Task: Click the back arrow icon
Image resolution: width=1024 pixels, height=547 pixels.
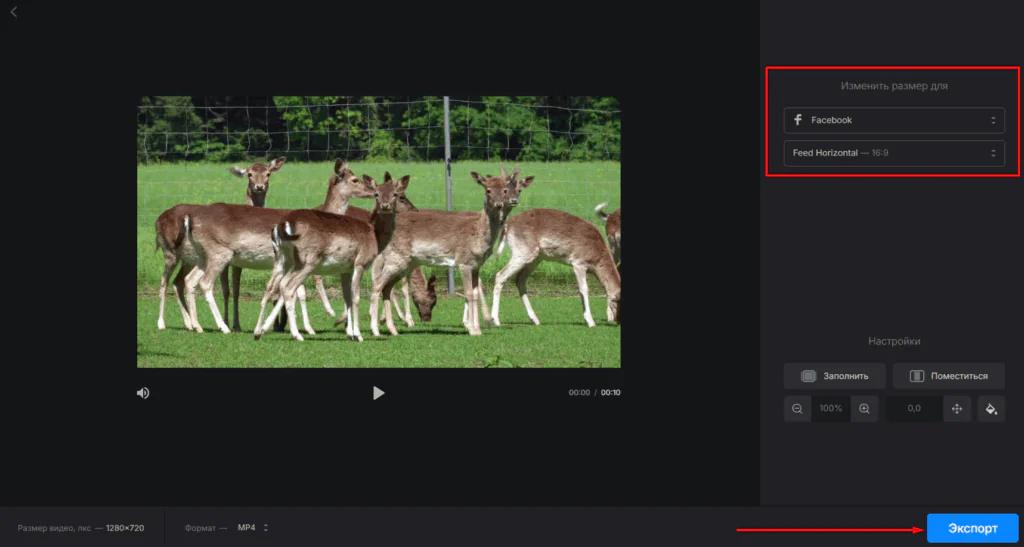Action: point(13,12)
